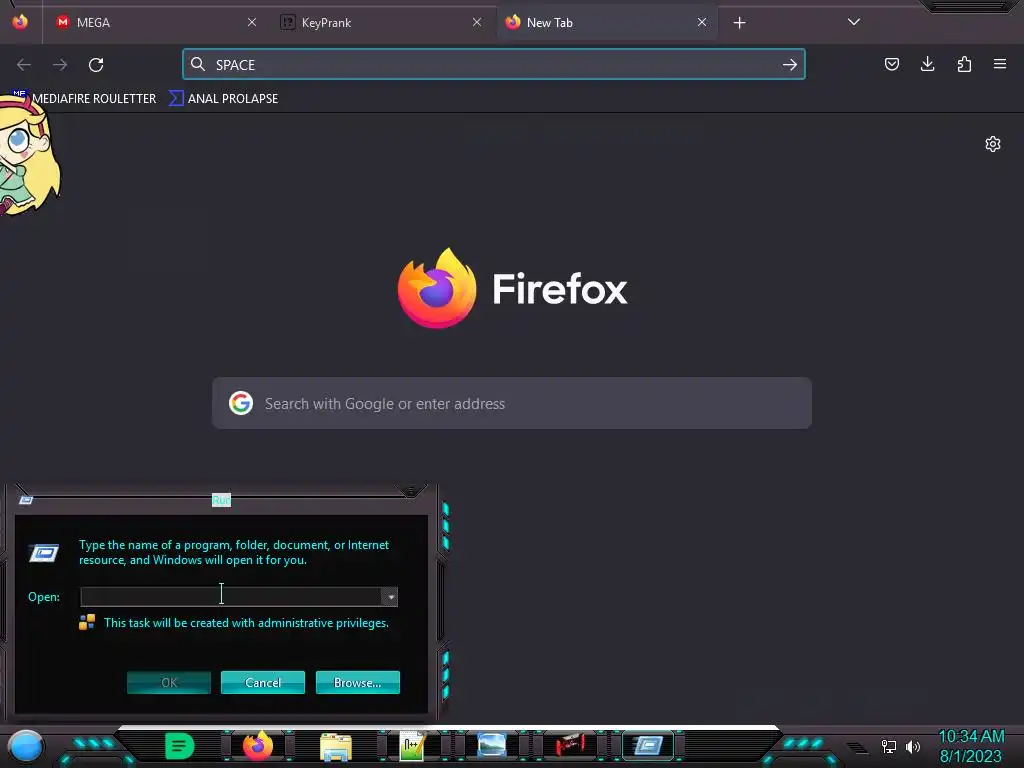The width and height of the screenshot is (1024, 768).
Task: Open the second bookmark in bookmarks toolbar
Action: pyautogui.click(x=224, y=99)
